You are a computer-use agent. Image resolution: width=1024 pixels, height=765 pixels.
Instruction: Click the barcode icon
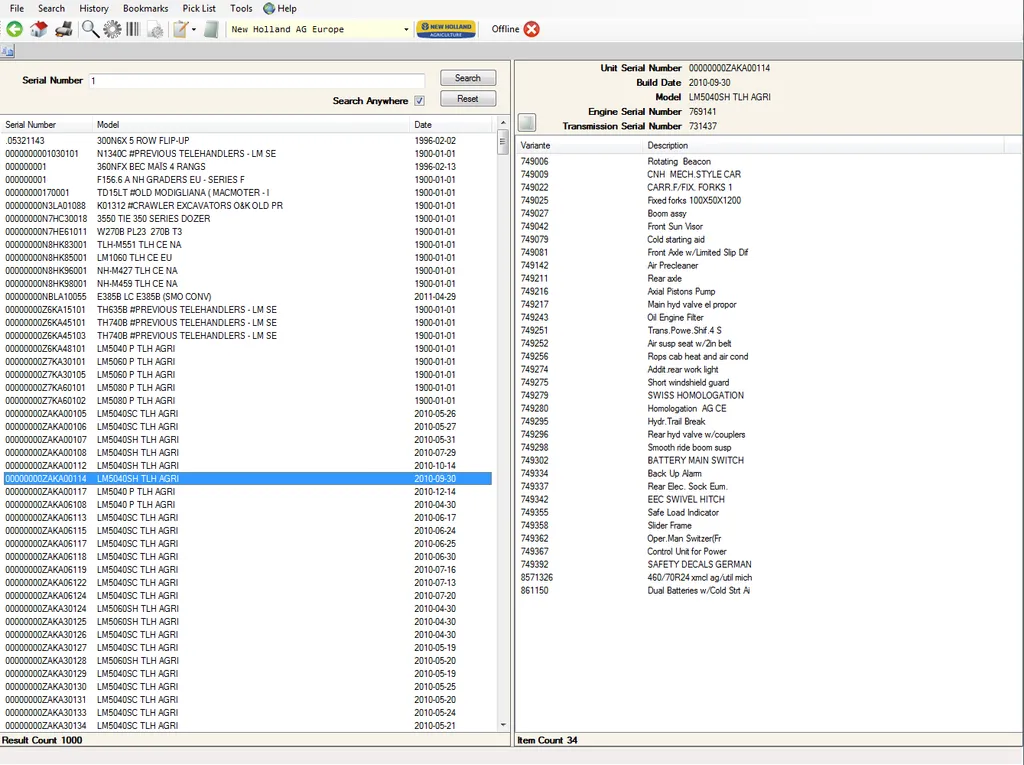coord(133,29)
